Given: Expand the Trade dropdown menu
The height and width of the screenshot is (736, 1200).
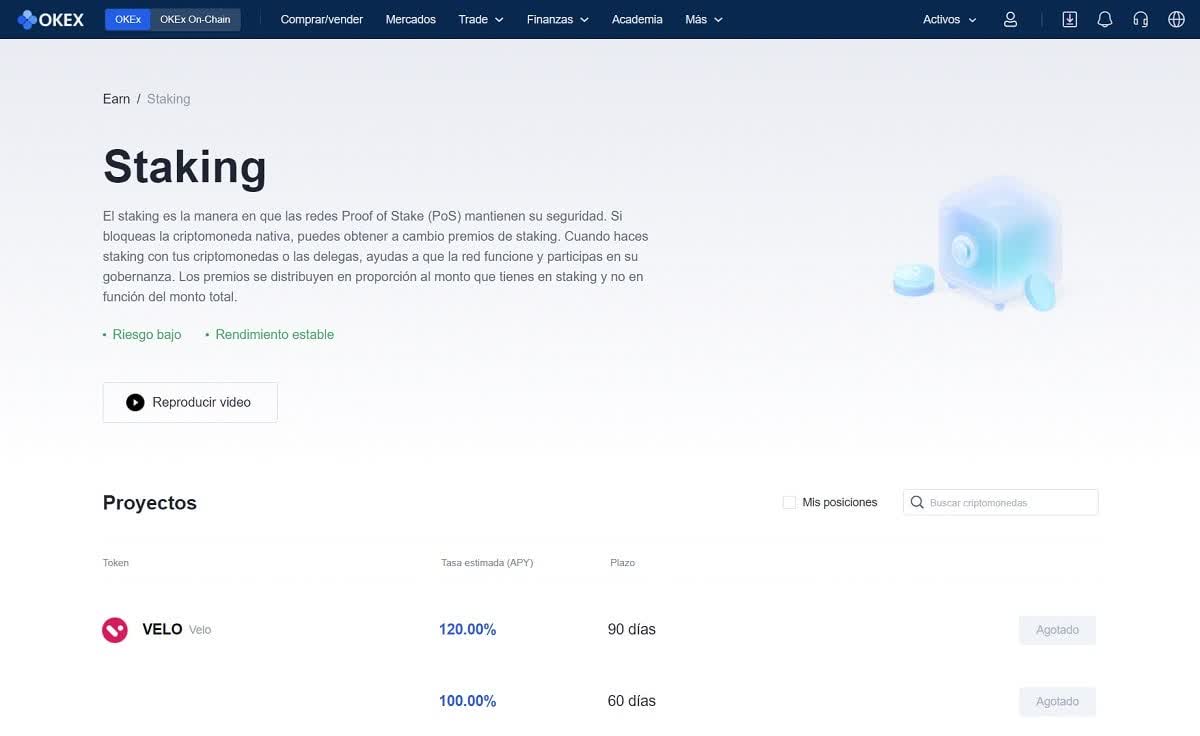Looking at the screenshot, I should (481, 19).
